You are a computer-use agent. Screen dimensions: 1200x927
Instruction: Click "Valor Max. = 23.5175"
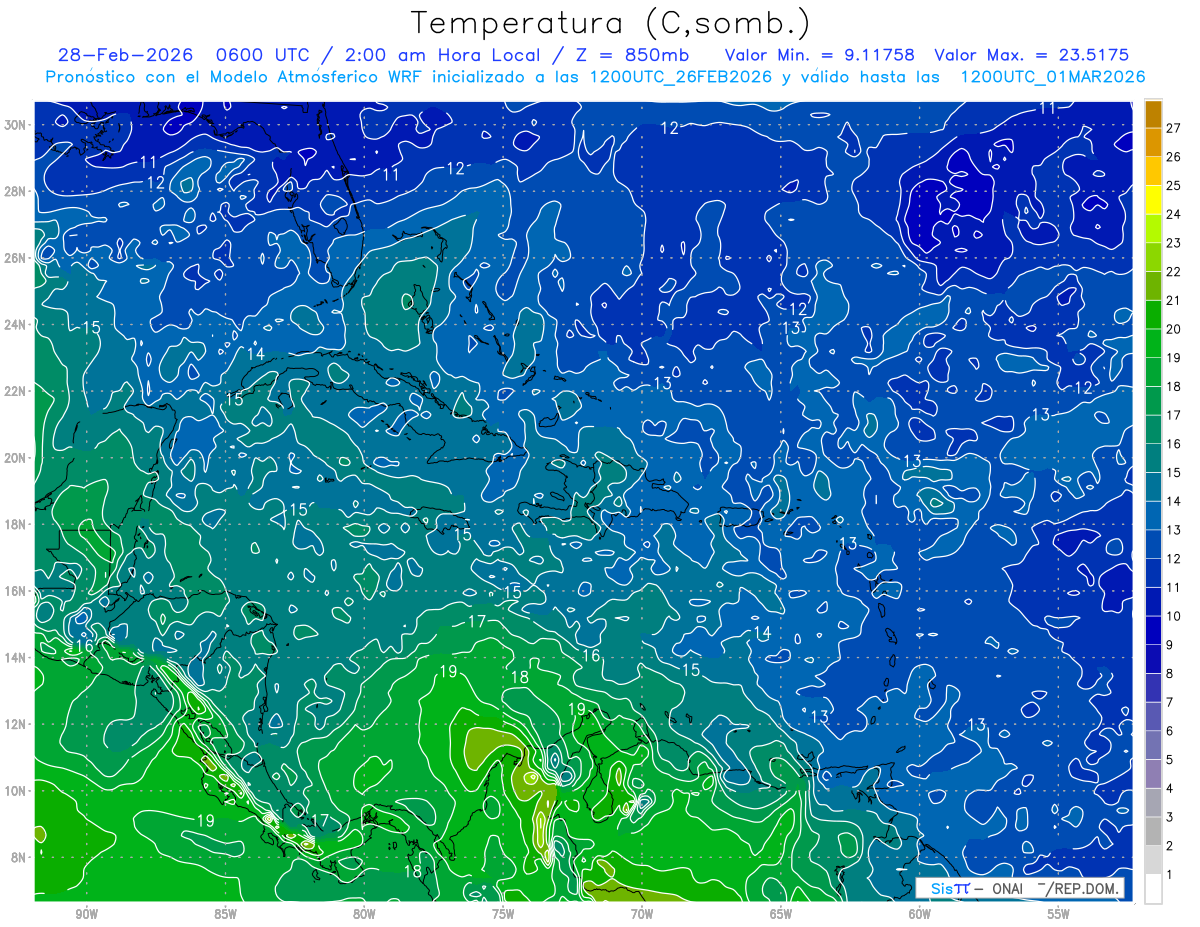click(x=1034, y=55)
